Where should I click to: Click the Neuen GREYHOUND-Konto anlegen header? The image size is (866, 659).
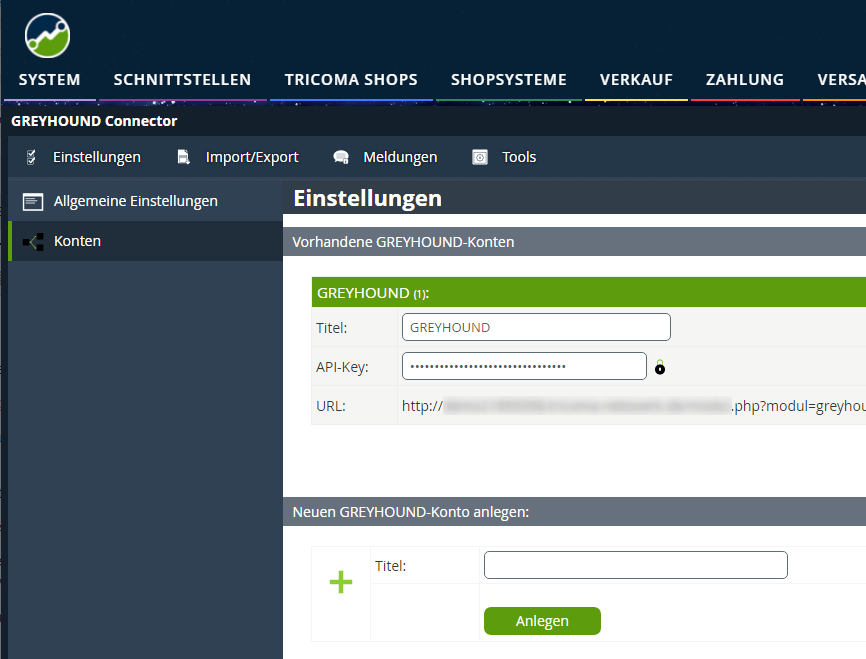[574, 512]
